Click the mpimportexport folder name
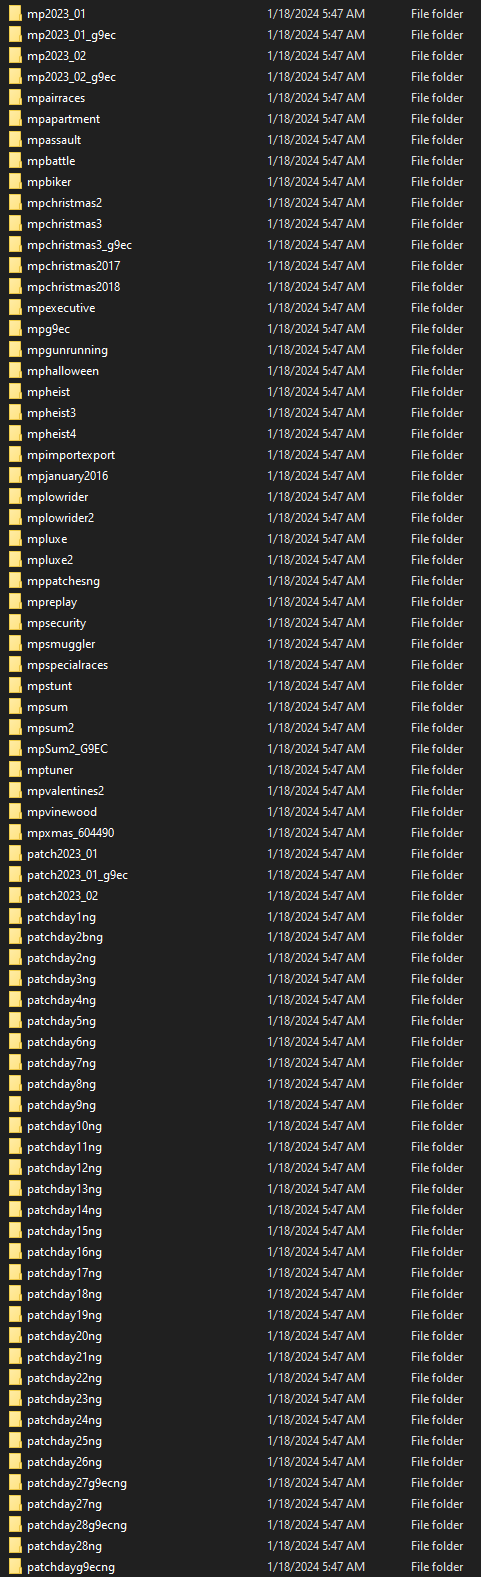Screen dimensions: 481x1577 (x=71, y=455)
